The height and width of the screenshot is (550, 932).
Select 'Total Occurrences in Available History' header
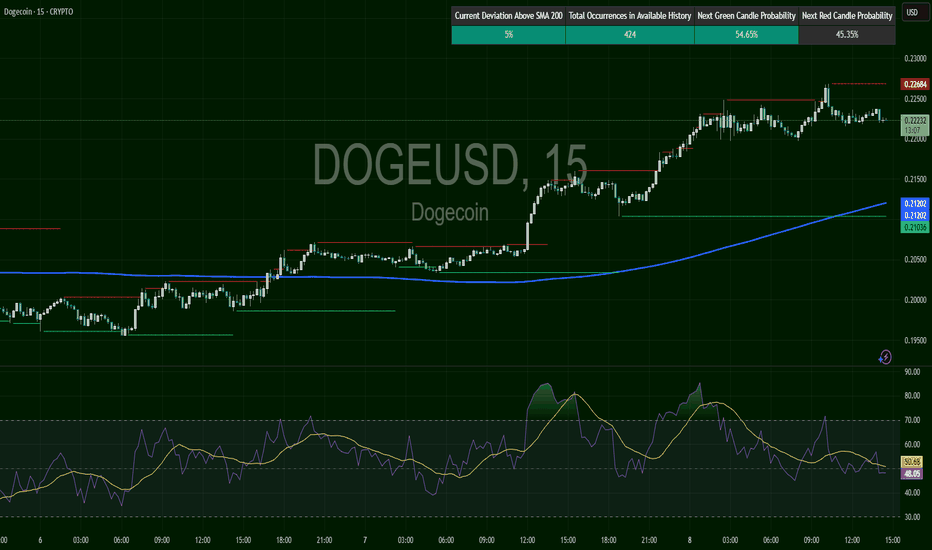(629, 15)
